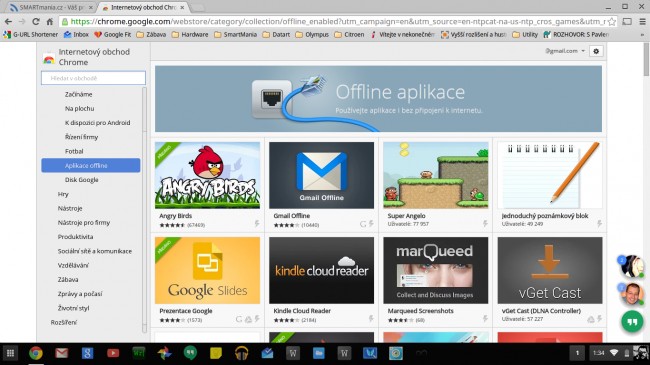Open the Files blue folder app on shelf

click(318, 353)
